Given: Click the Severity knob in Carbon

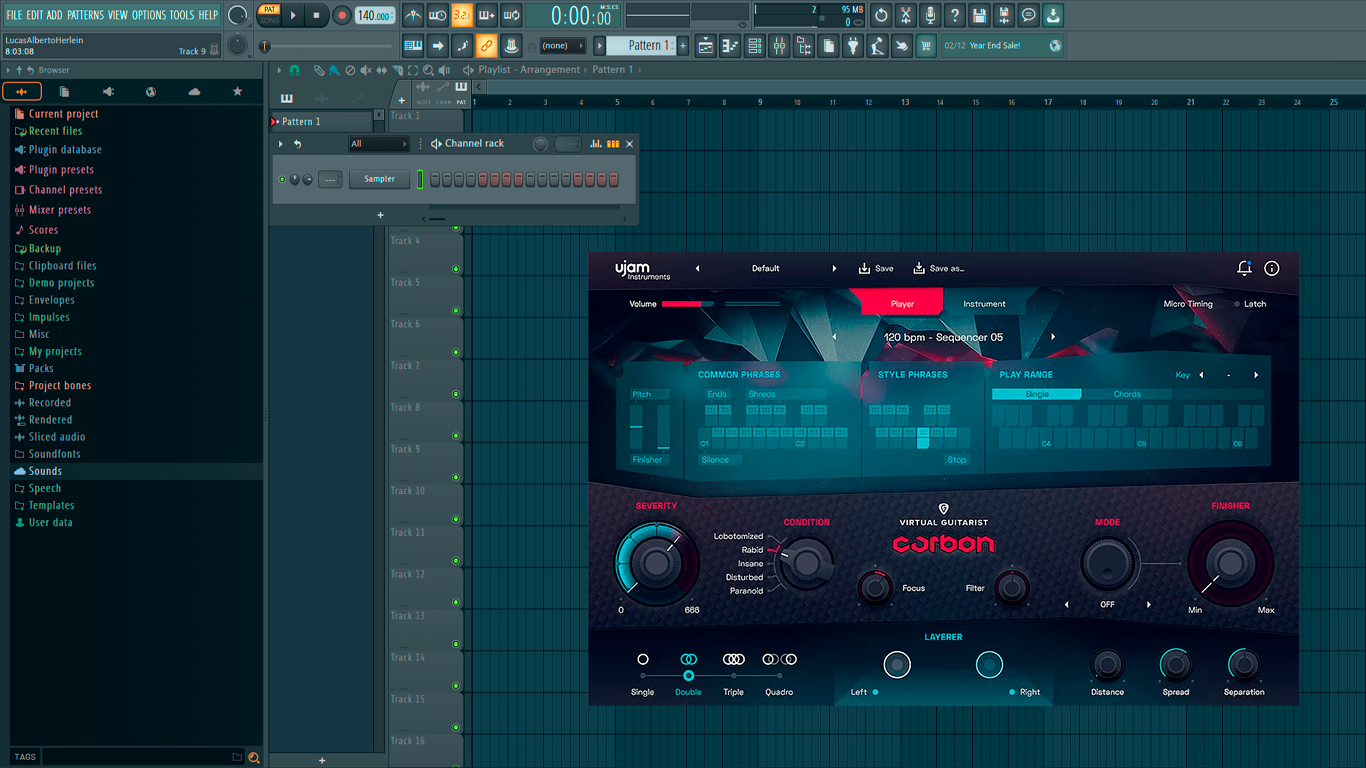Looking at the screenshot, I should pos(657,563).
